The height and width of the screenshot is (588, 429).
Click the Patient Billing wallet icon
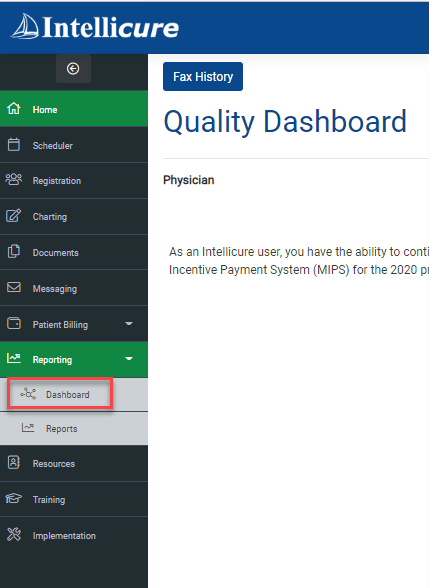point(14,323)
